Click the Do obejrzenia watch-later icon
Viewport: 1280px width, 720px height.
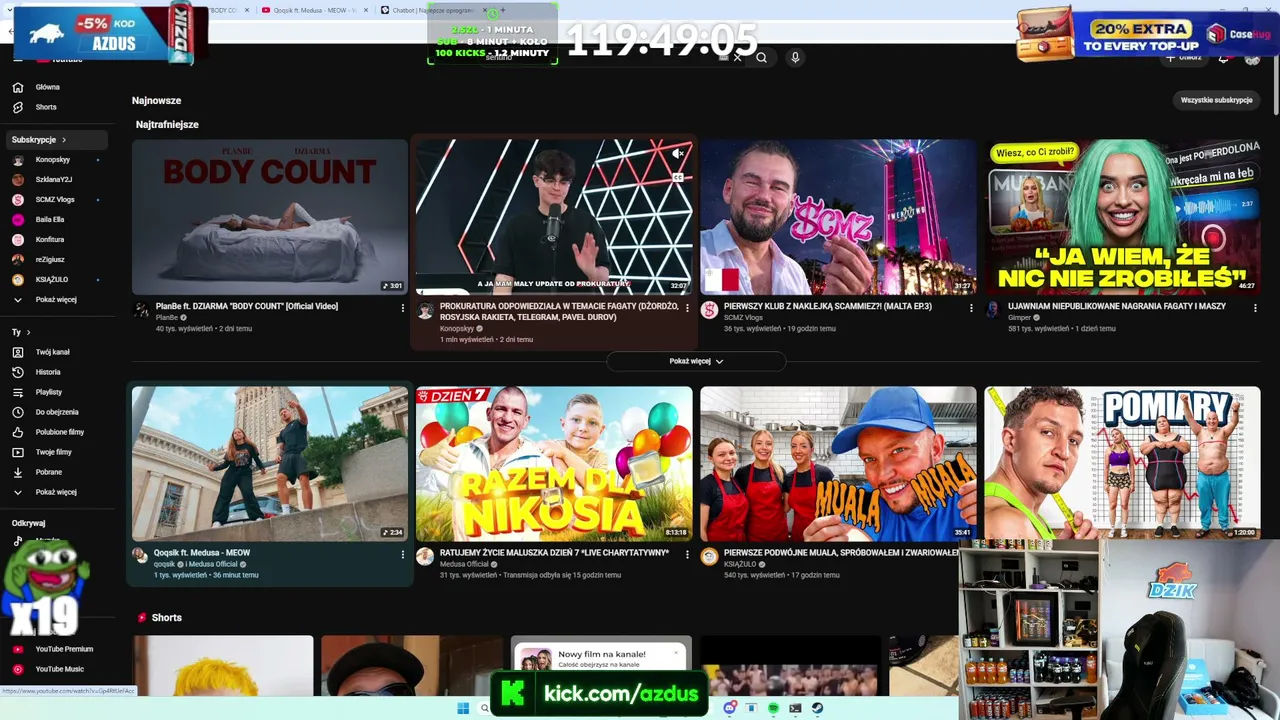(x=18, y=412)
